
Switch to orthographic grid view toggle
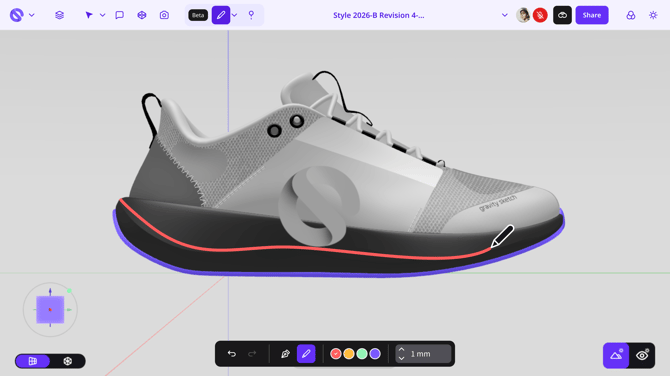pos(33,361)
